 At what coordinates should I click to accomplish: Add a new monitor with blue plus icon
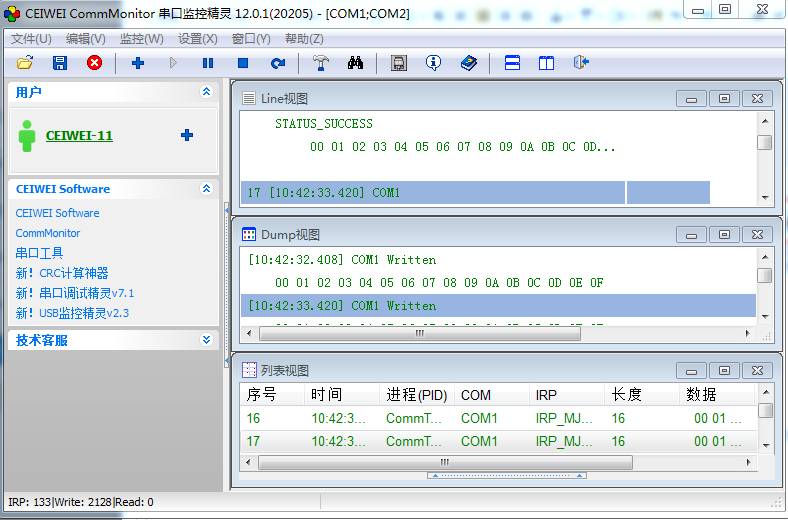point(138,63)
